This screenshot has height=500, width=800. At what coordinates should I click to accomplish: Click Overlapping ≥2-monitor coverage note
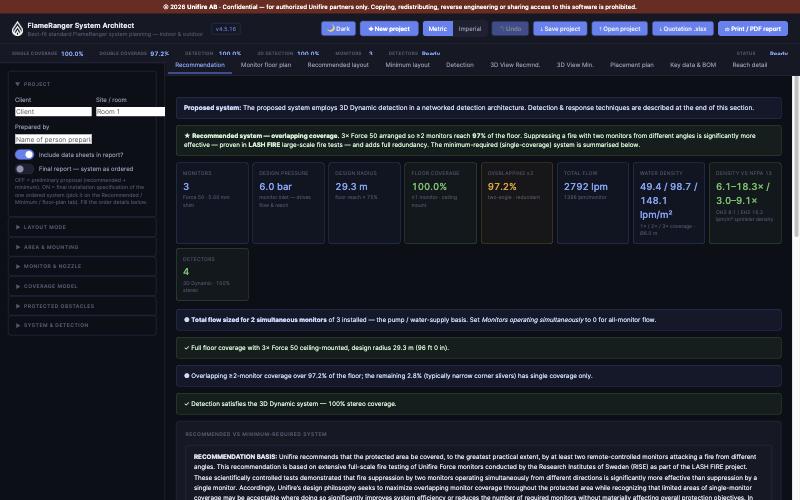[x=479, y=376]
